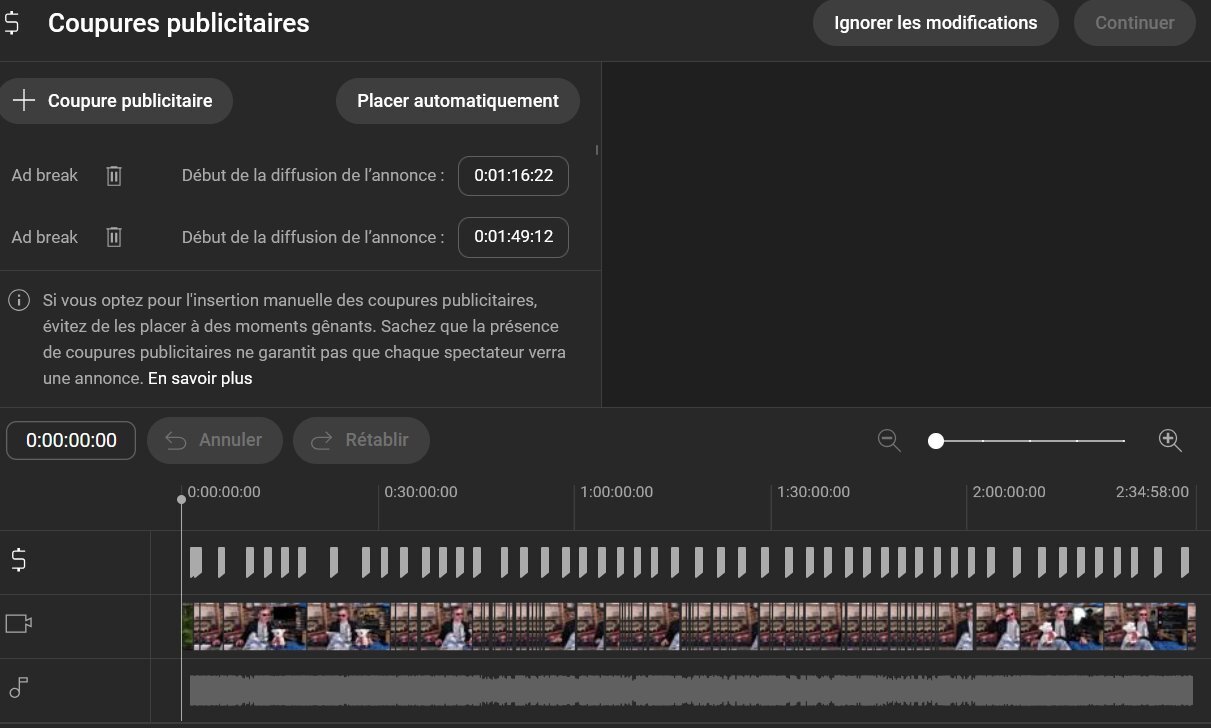
Task: Click the zoom in magnifier icon
Action: (x=1170, y=440)
